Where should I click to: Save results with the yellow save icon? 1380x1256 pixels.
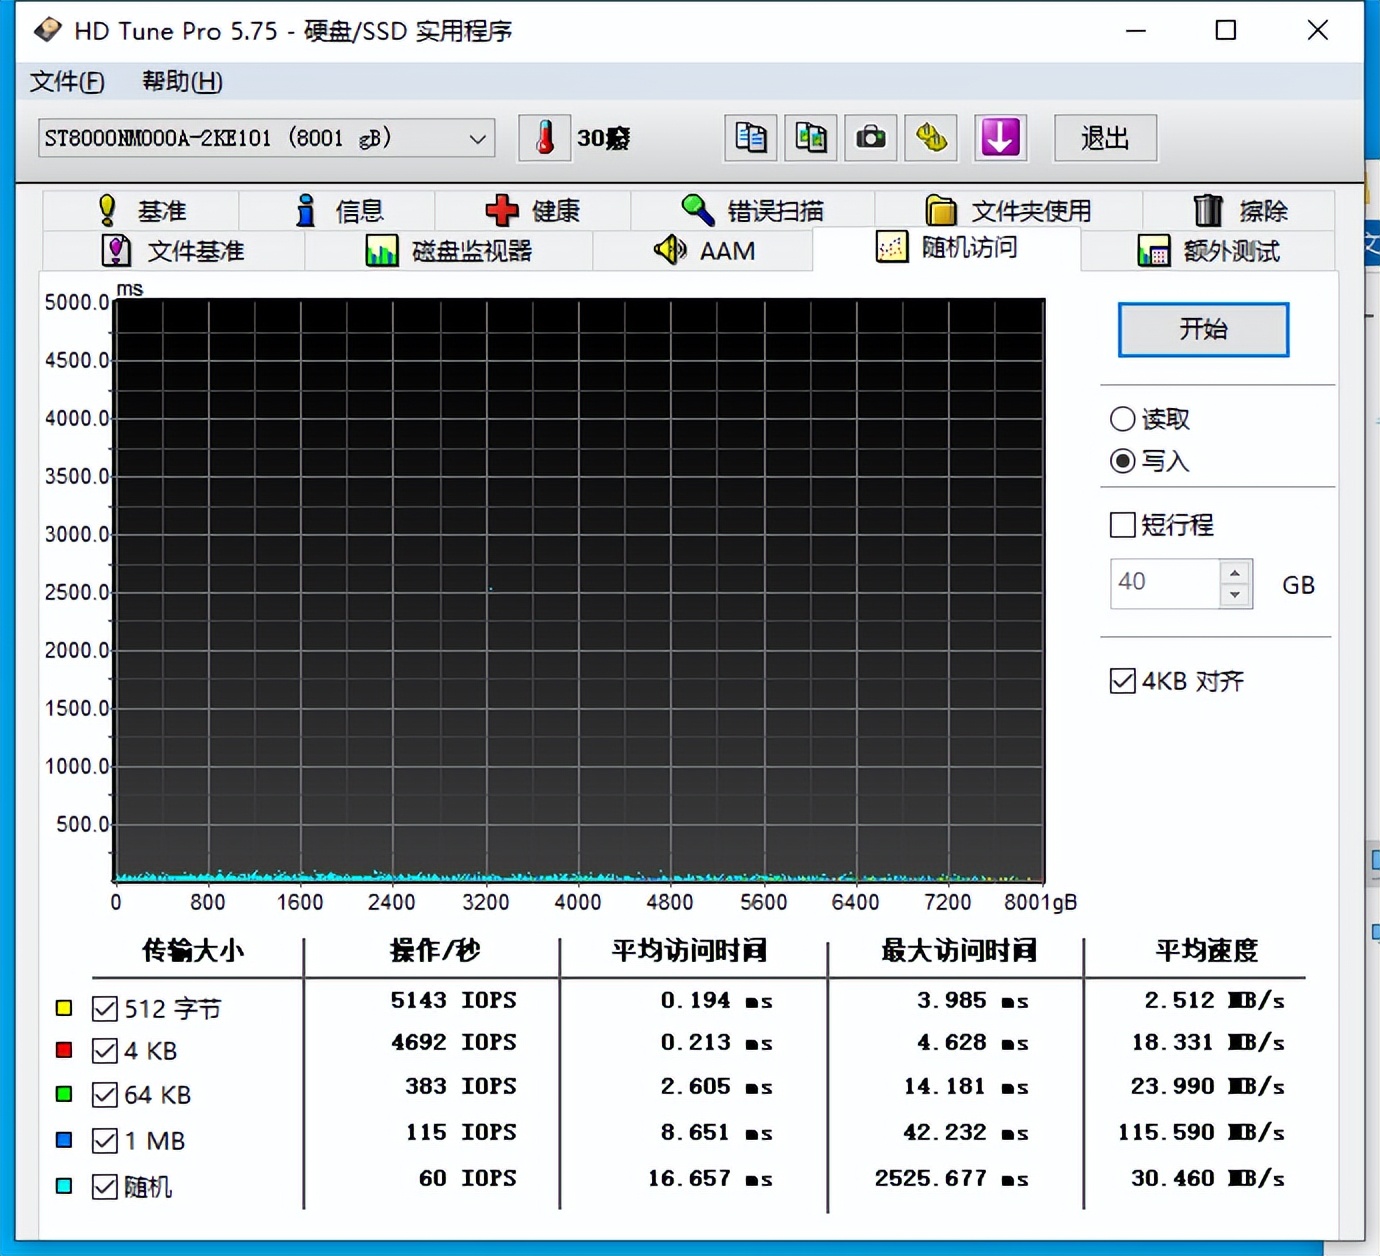click(x=930, y=138)
